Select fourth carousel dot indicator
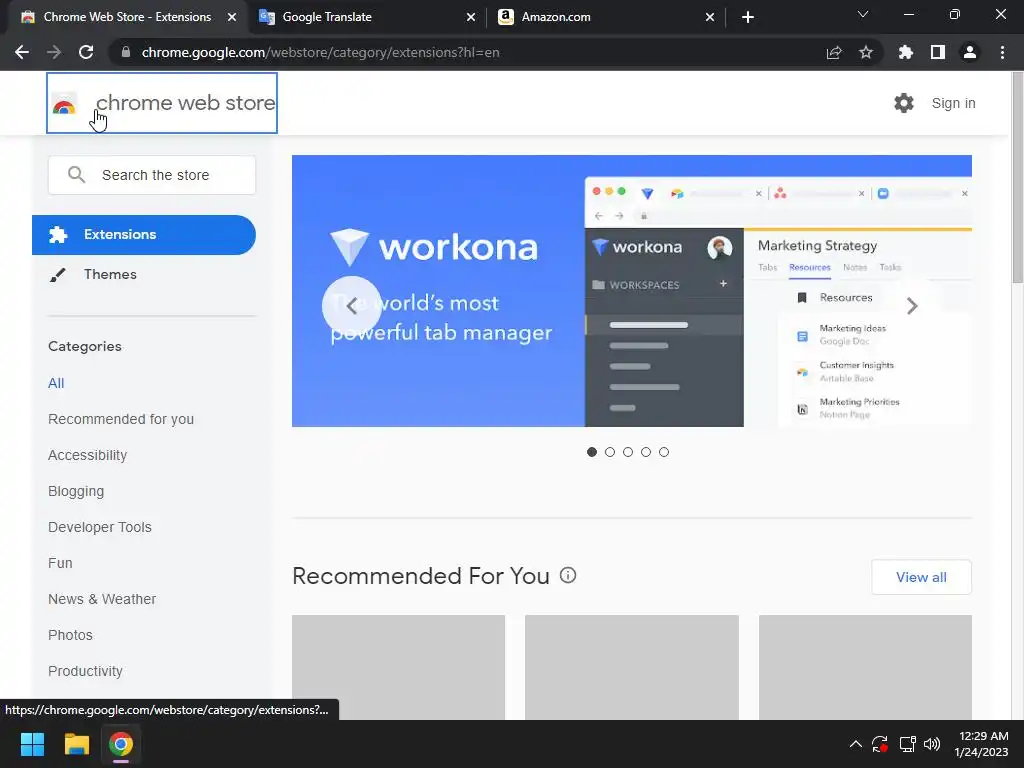 pos(646,452)
